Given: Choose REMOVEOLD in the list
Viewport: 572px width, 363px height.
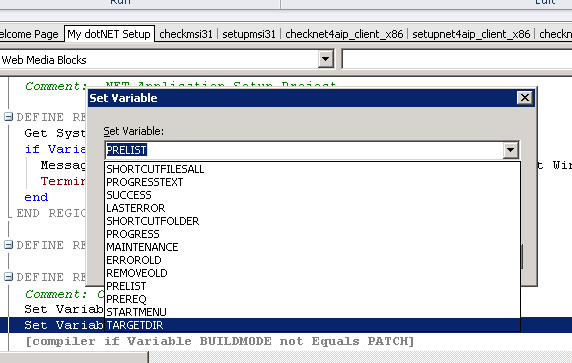Looking at the screenshot, I should pyautogui.click(x=312, y=273).
